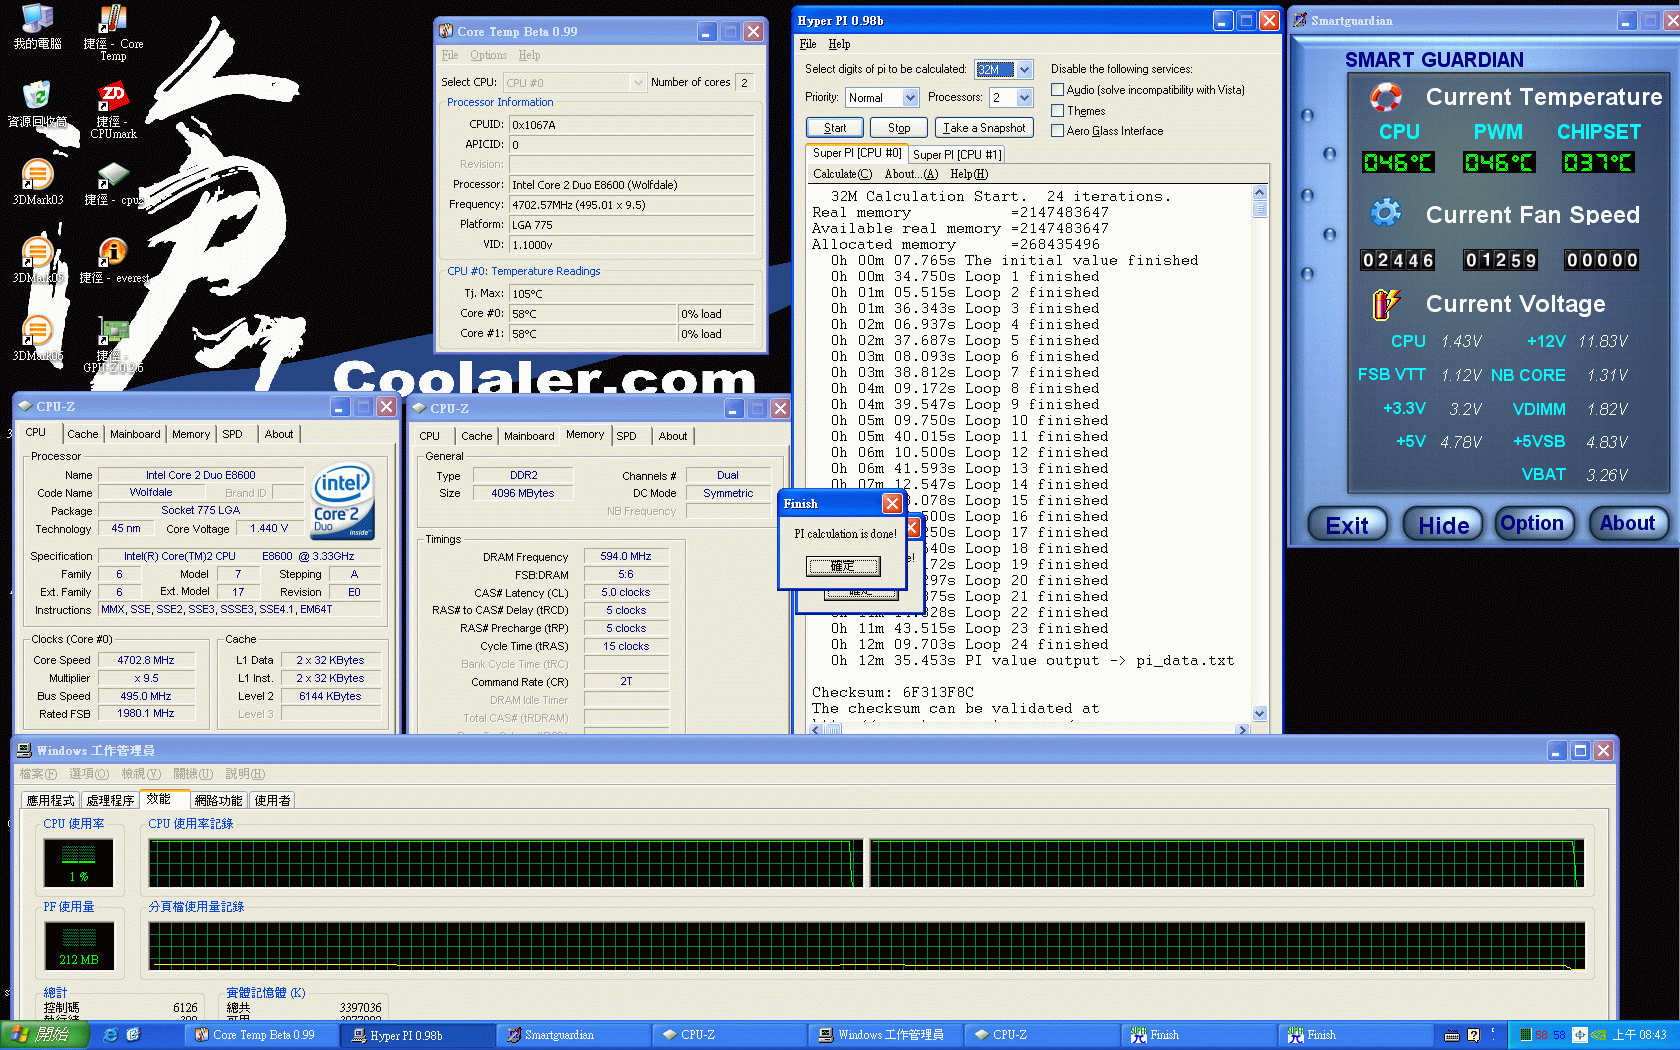Image resolution: width=1680 pixels, height=1050 pixels.
Task: Click the Exit button in Smart Guardian
Action: [x=1347, y=525]
